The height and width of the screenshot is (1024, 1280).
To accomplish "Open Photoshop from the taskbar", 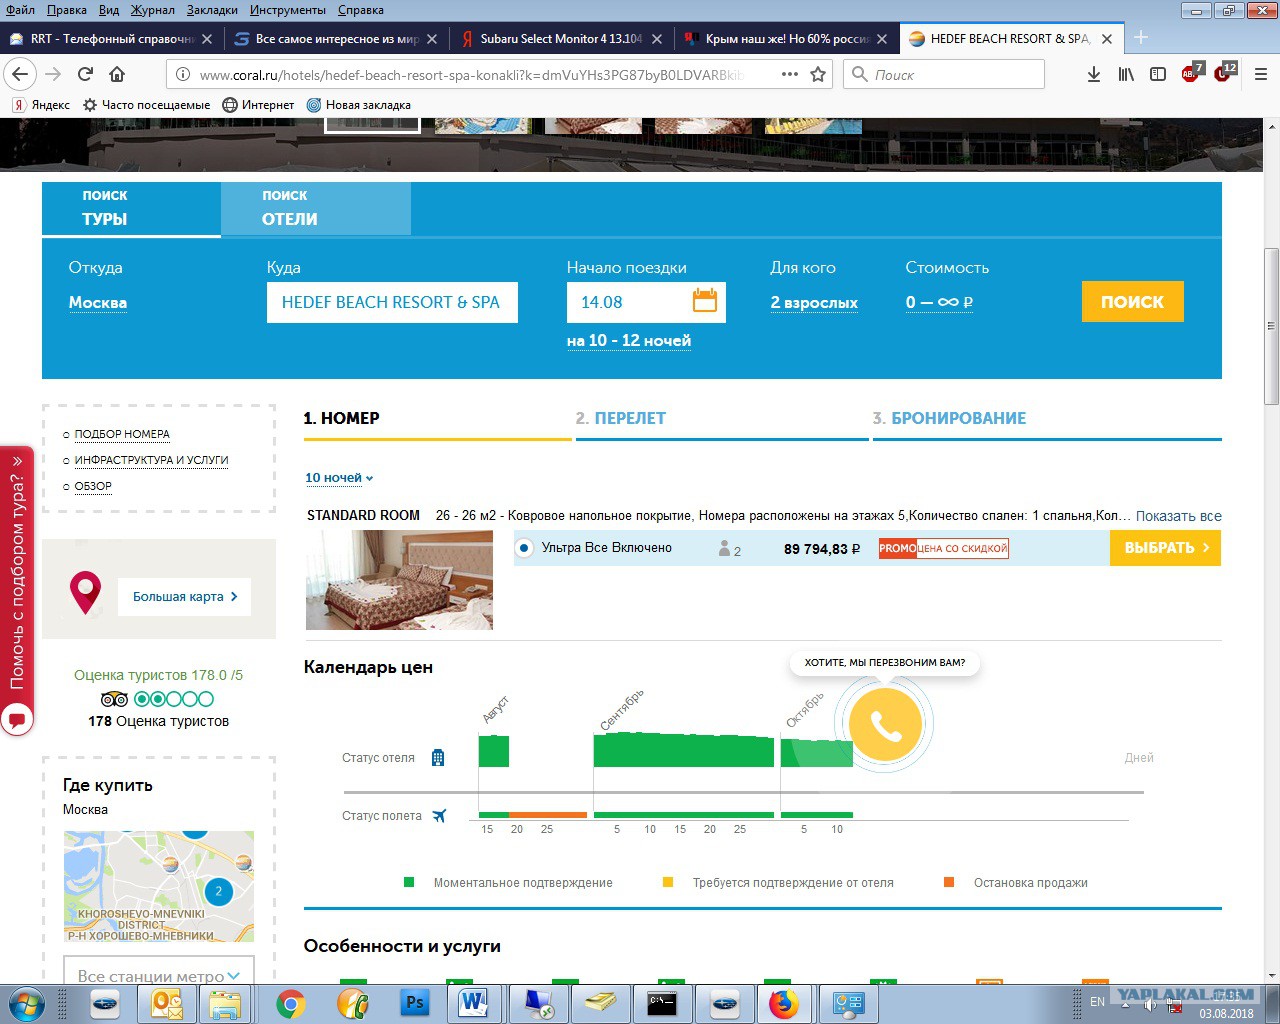I will pyautogui.click(x=414, y=1003).
